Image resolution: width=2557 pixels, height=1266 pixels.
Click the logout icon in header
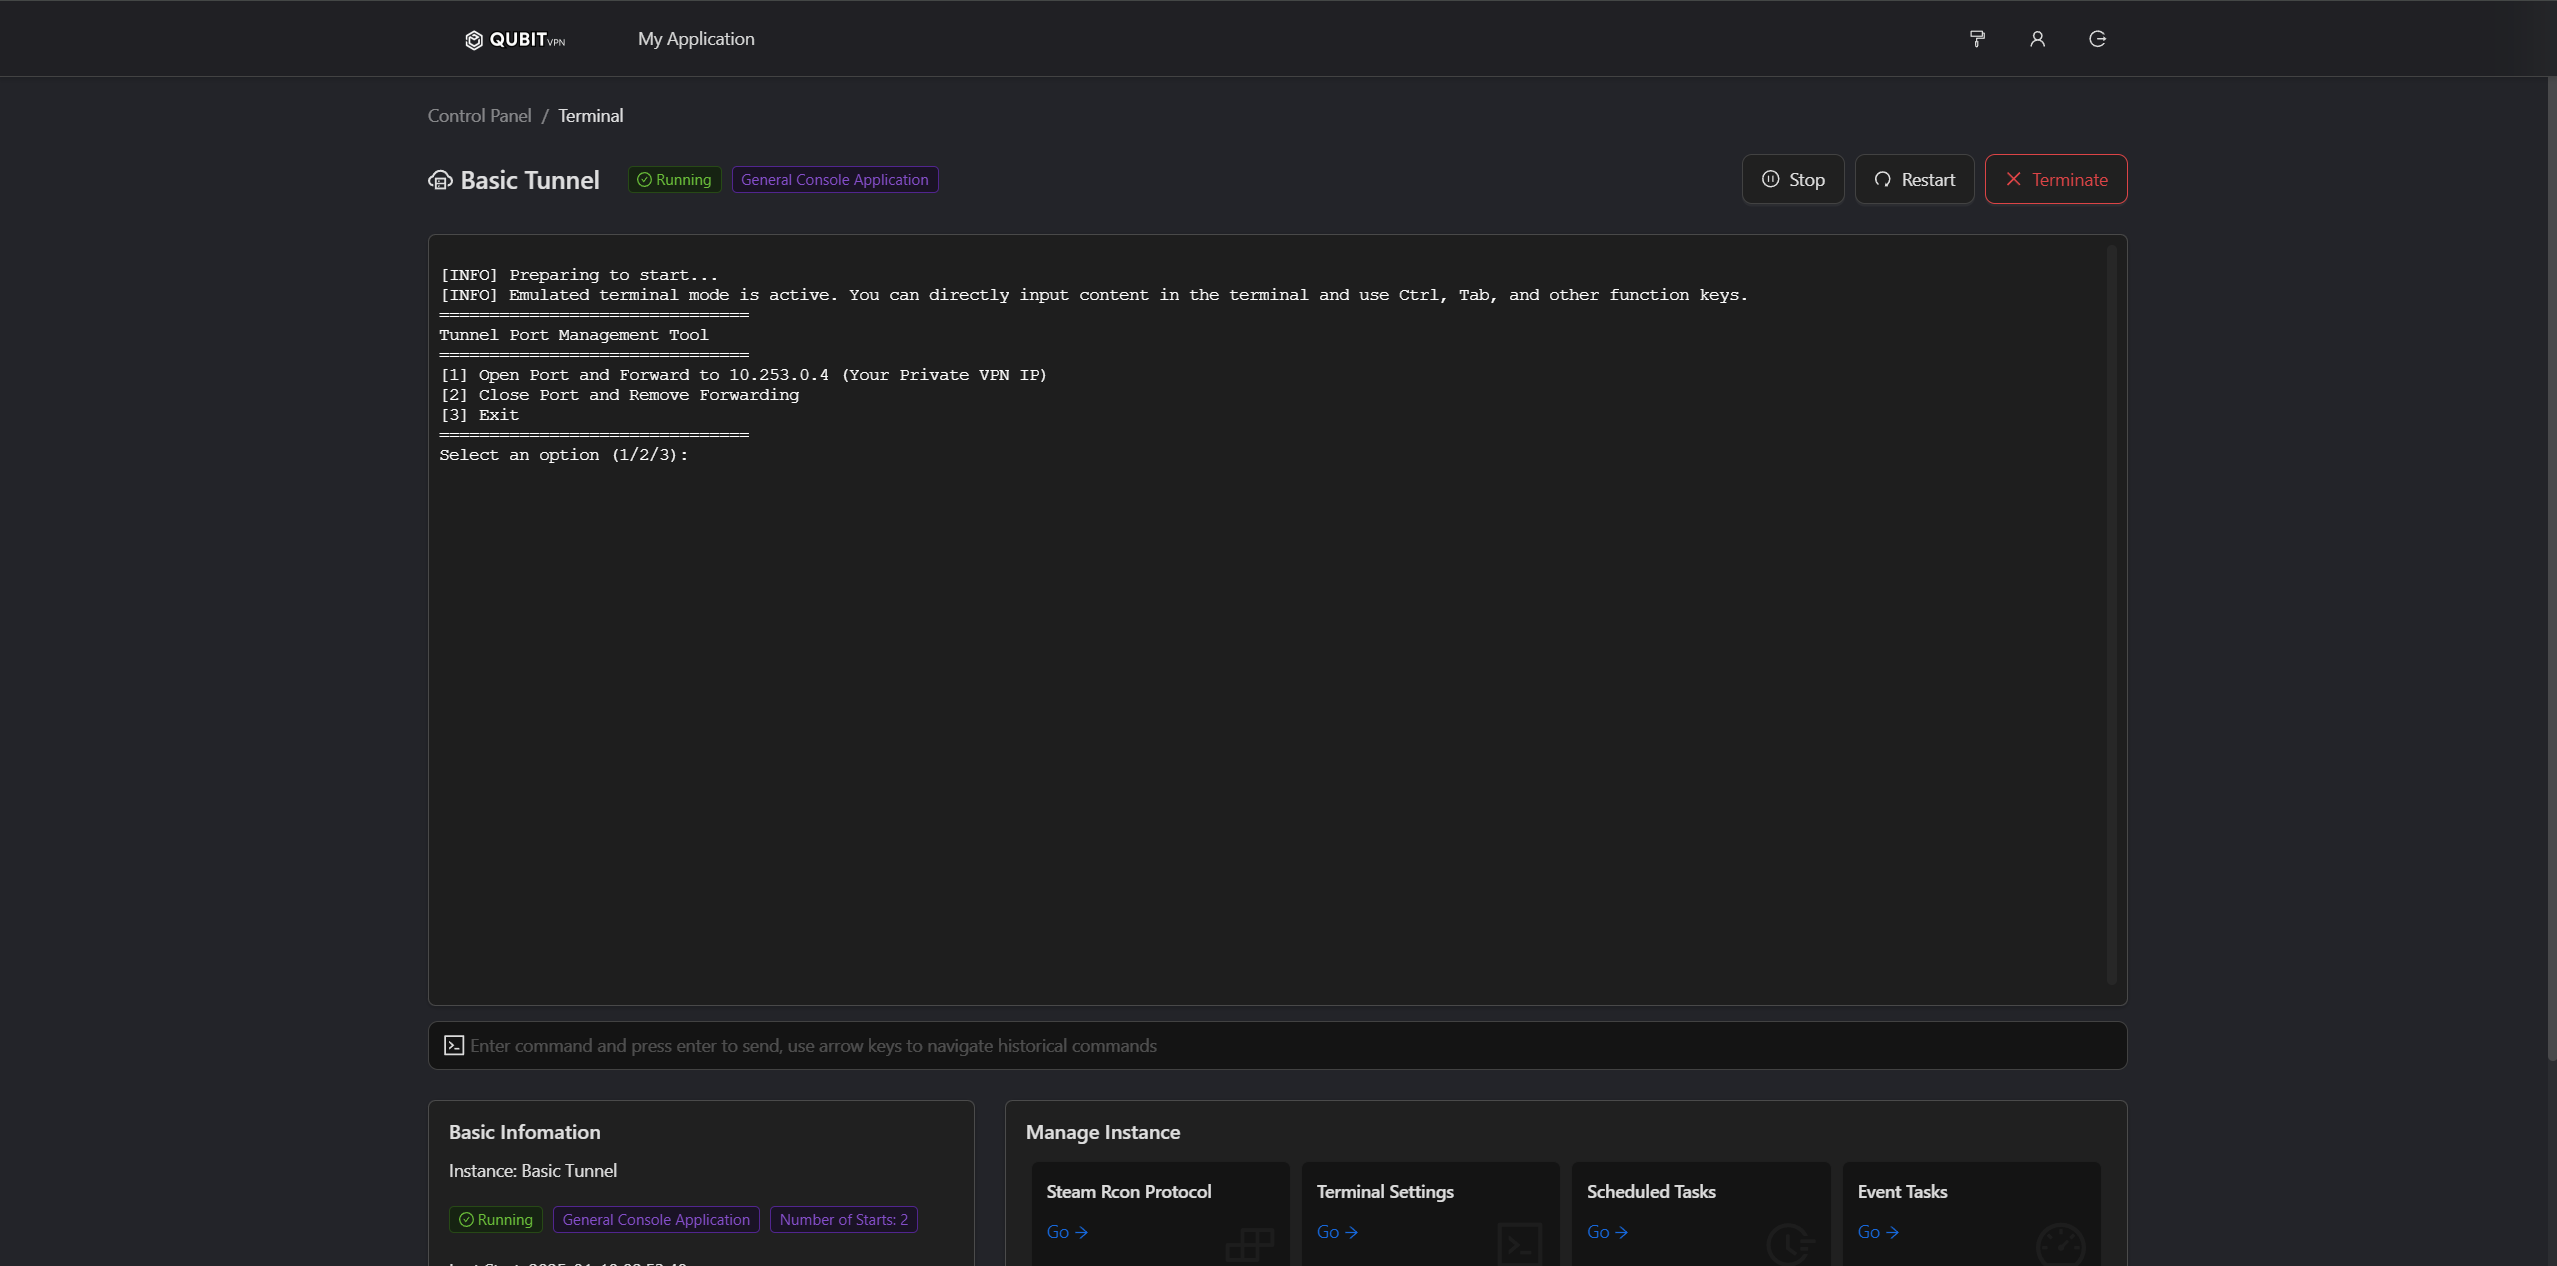pos(2097,39)
